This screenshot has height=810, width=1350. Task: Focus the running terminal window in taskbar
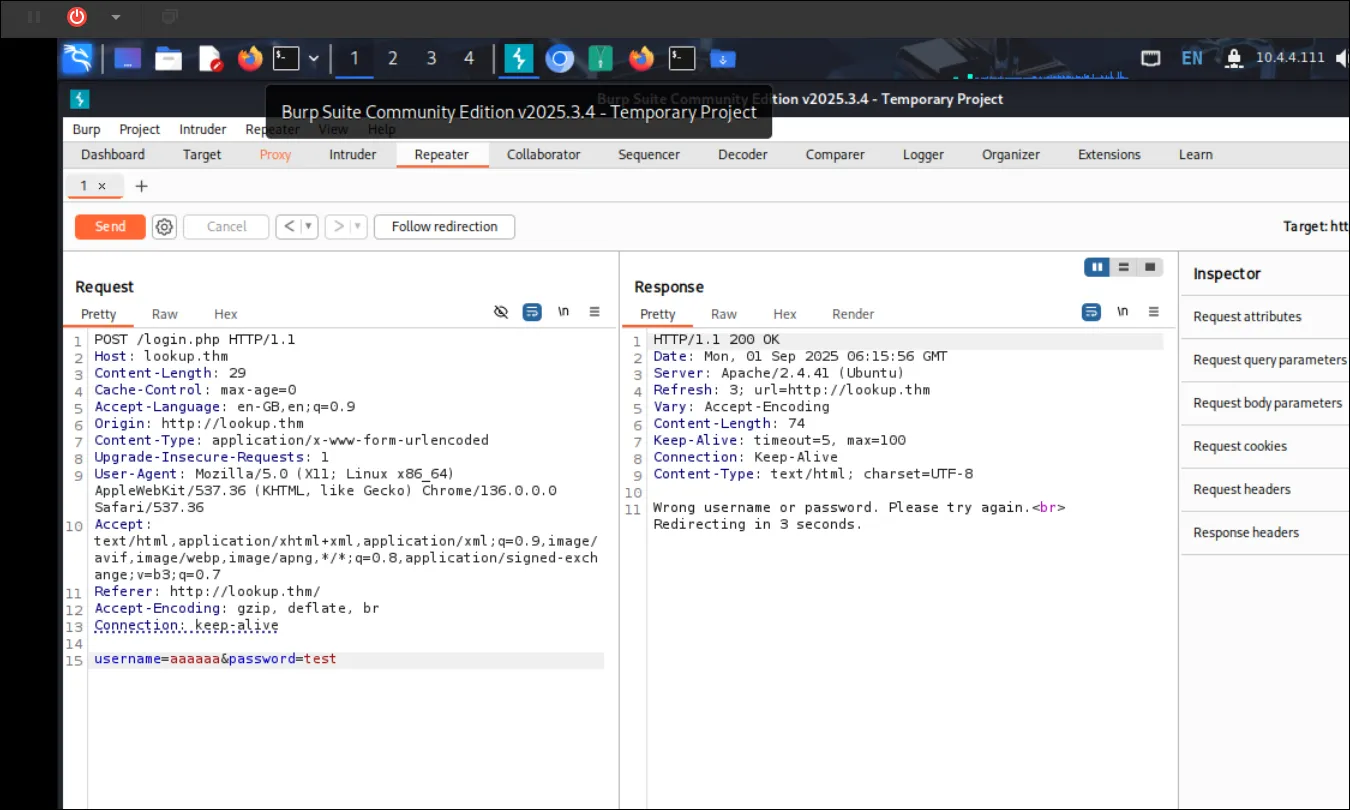[x=682, y=59]
